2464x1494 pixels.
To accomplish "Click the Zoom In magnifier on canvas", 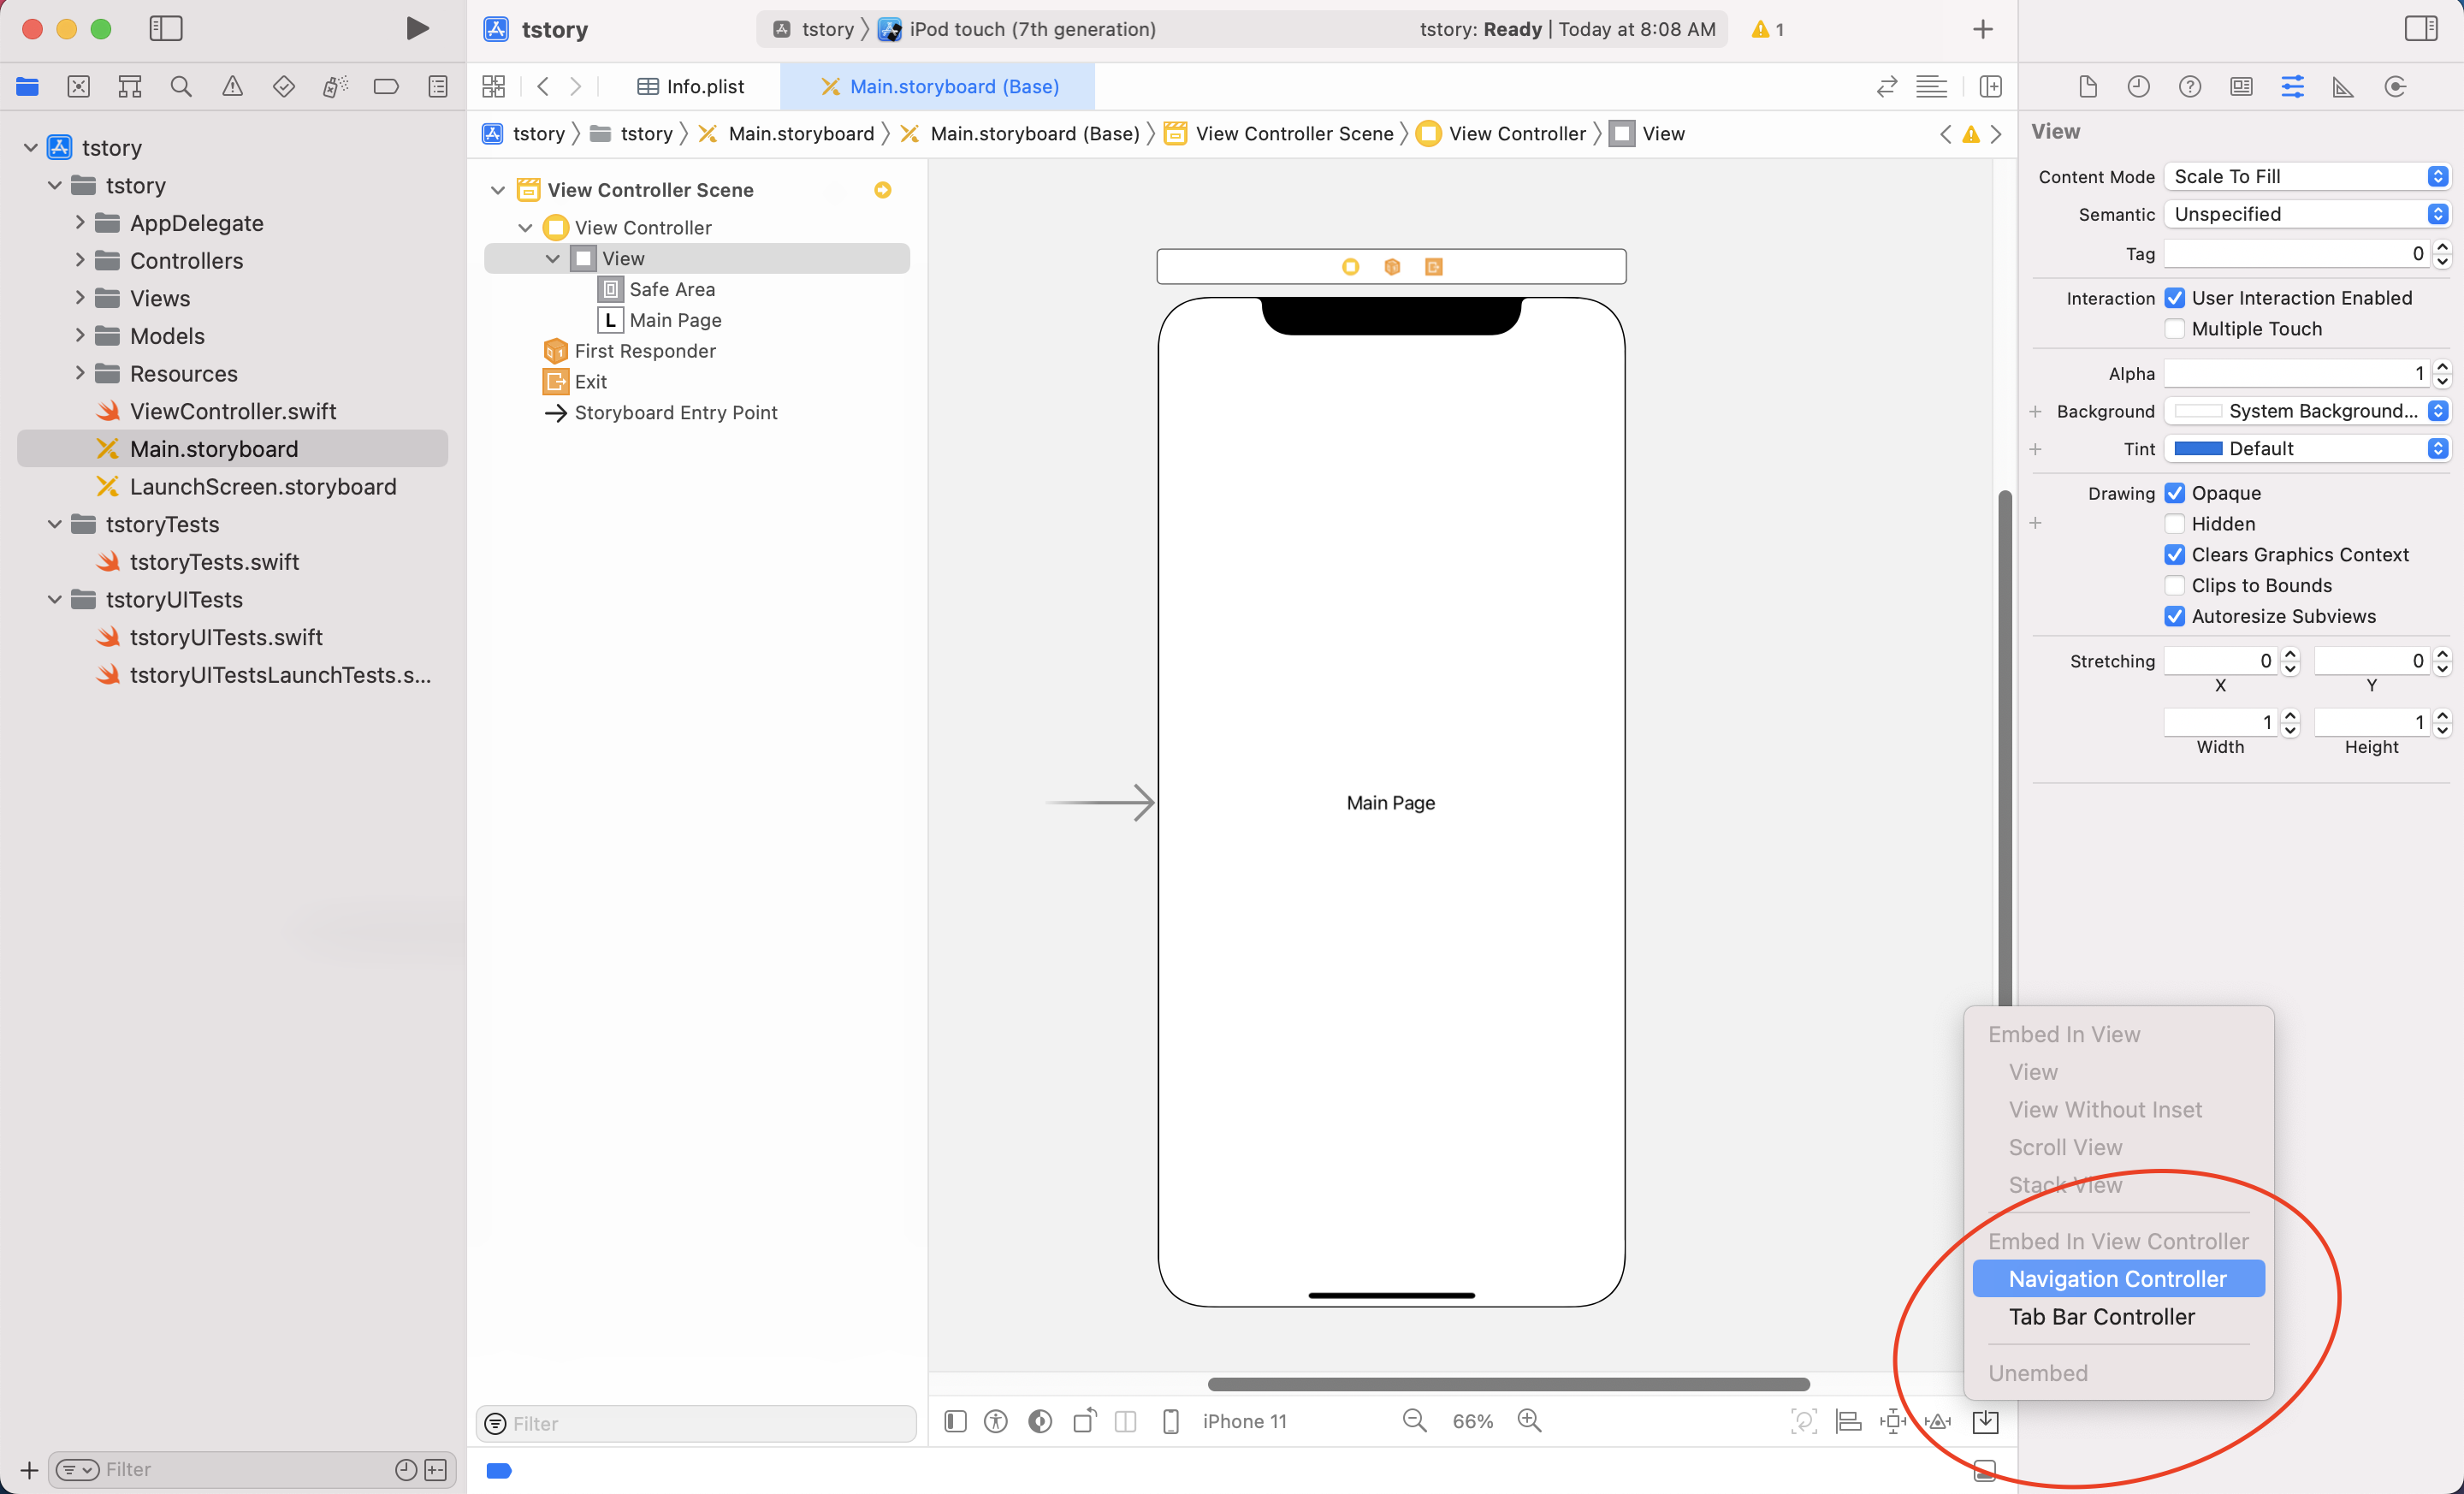I will 1529,1420.
